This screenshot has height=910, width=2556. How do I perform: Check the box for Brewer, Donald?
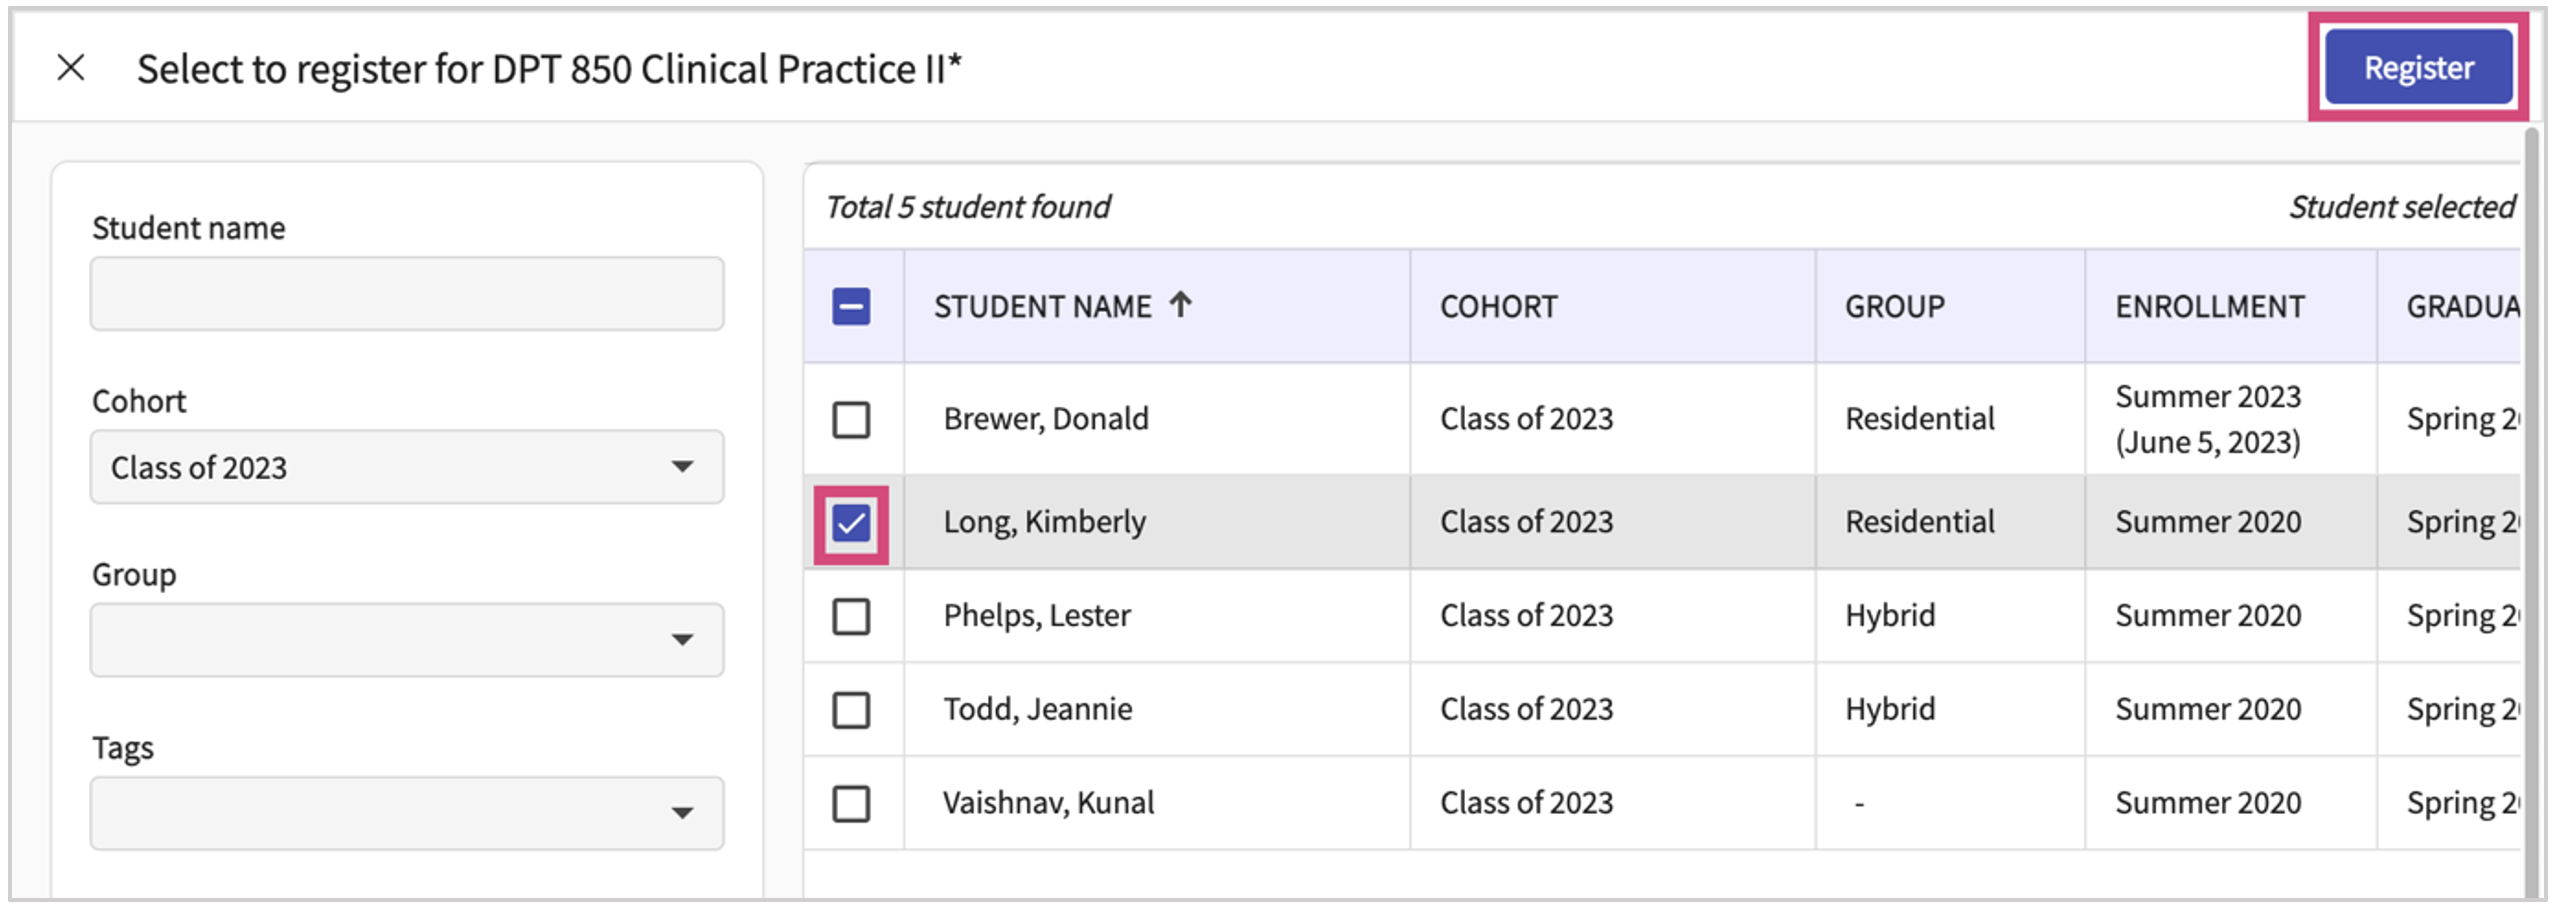pos(851,419)
